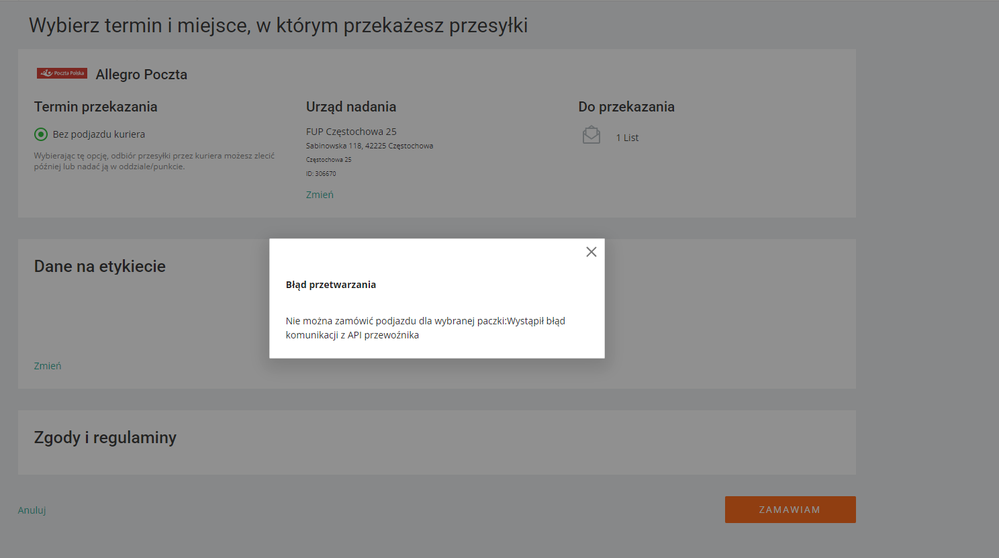This screenshot has height=558, width=999.
Task: Click the error message about API przewoźnika
Action: [x=426, y=328]
